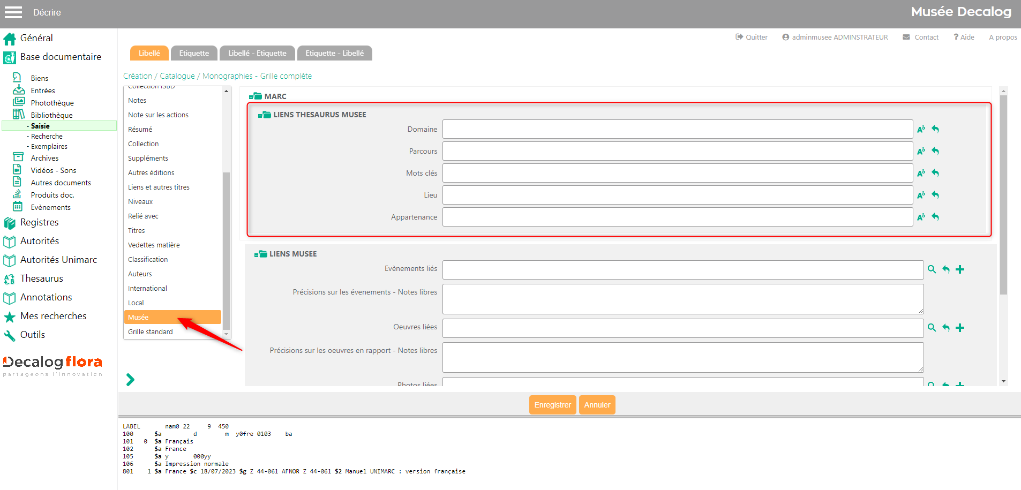The width and height of the screenshot is (1021, 490).
Task: Collapse the LIENS THESAURUS MUSEE section
Action: coord(263,115)
